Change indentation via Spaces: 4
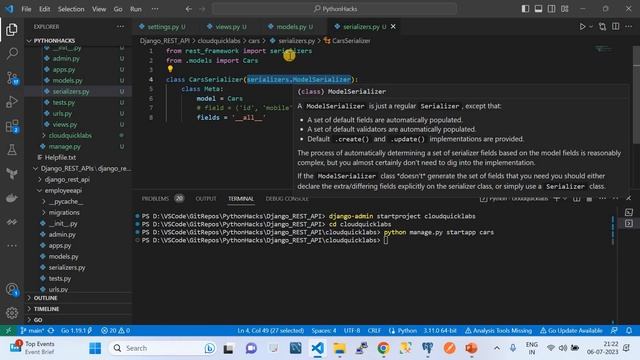This screenshot has height=360, width=640. [x=324, y=330]
